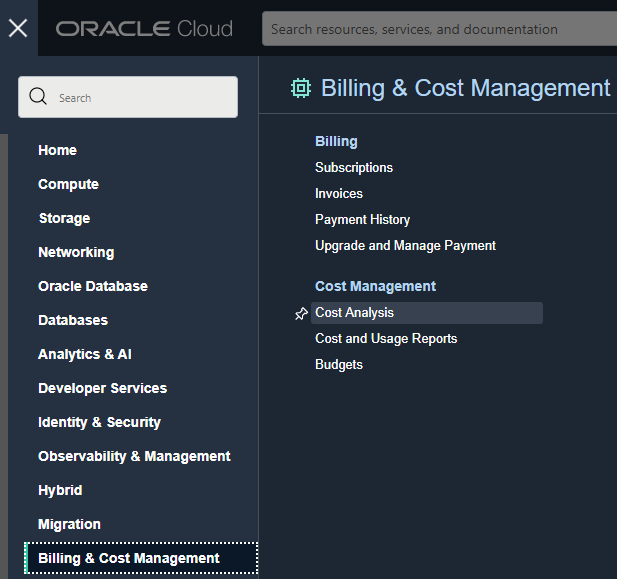Open the Analytics & AI category
The height and width of the screenshot is (579, 617).
coord(85,354)
